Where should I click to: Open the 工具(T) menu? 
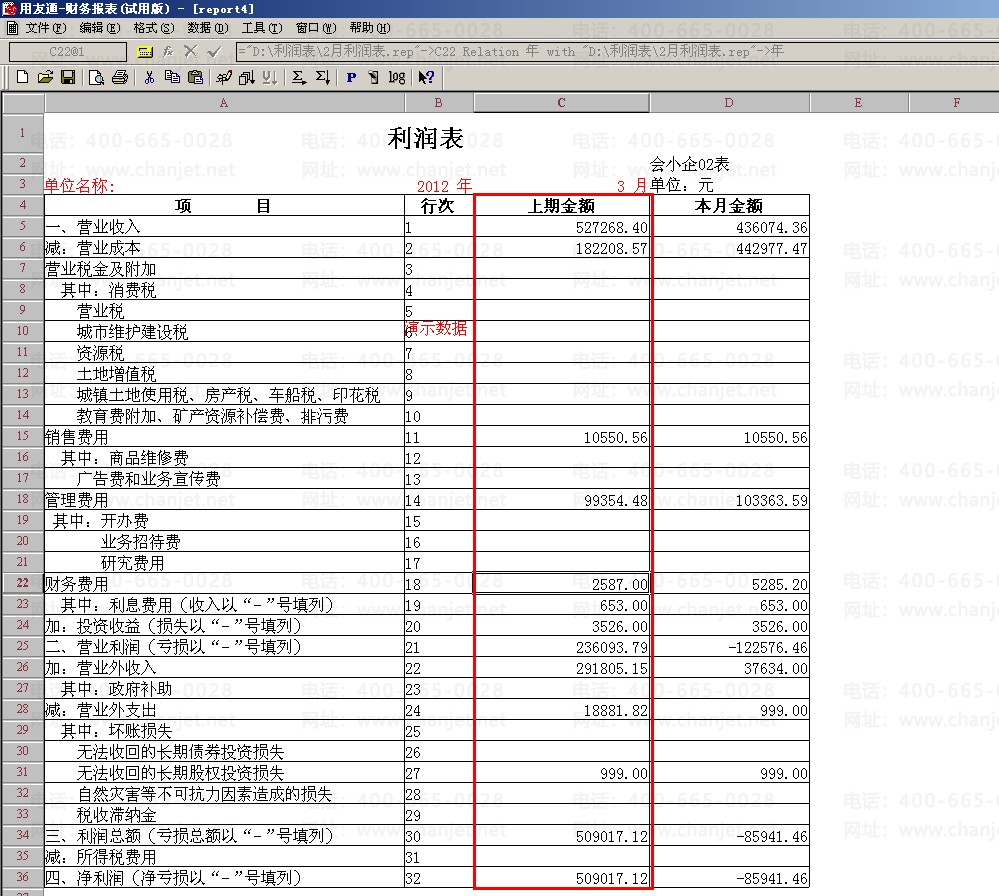pyautogui.click(x=262, y=27)
